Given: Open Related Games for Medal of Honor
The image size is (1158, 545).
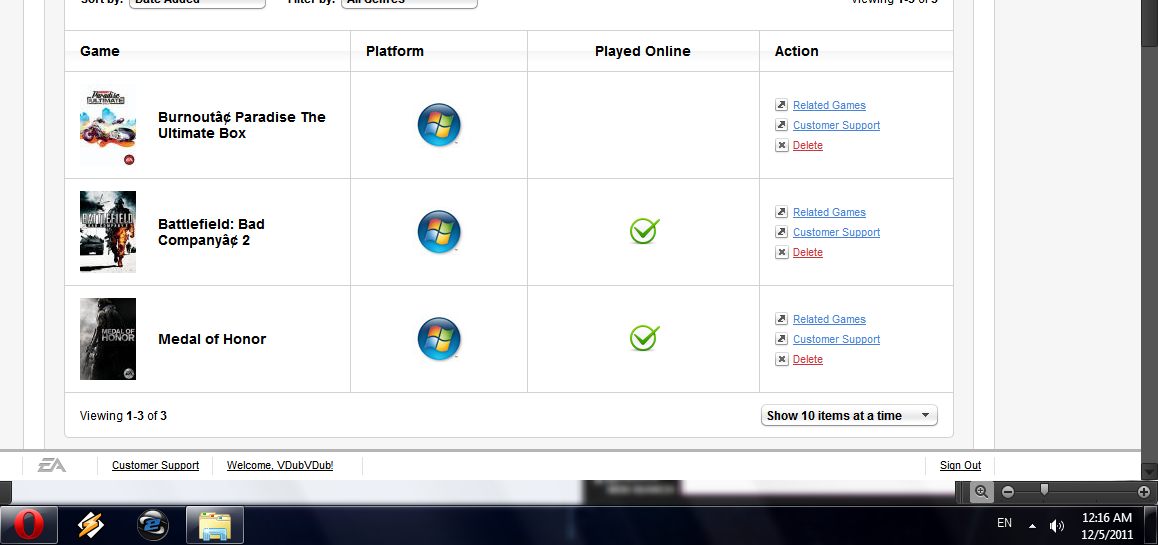Looking at the screenshot, I should (829, 319).
